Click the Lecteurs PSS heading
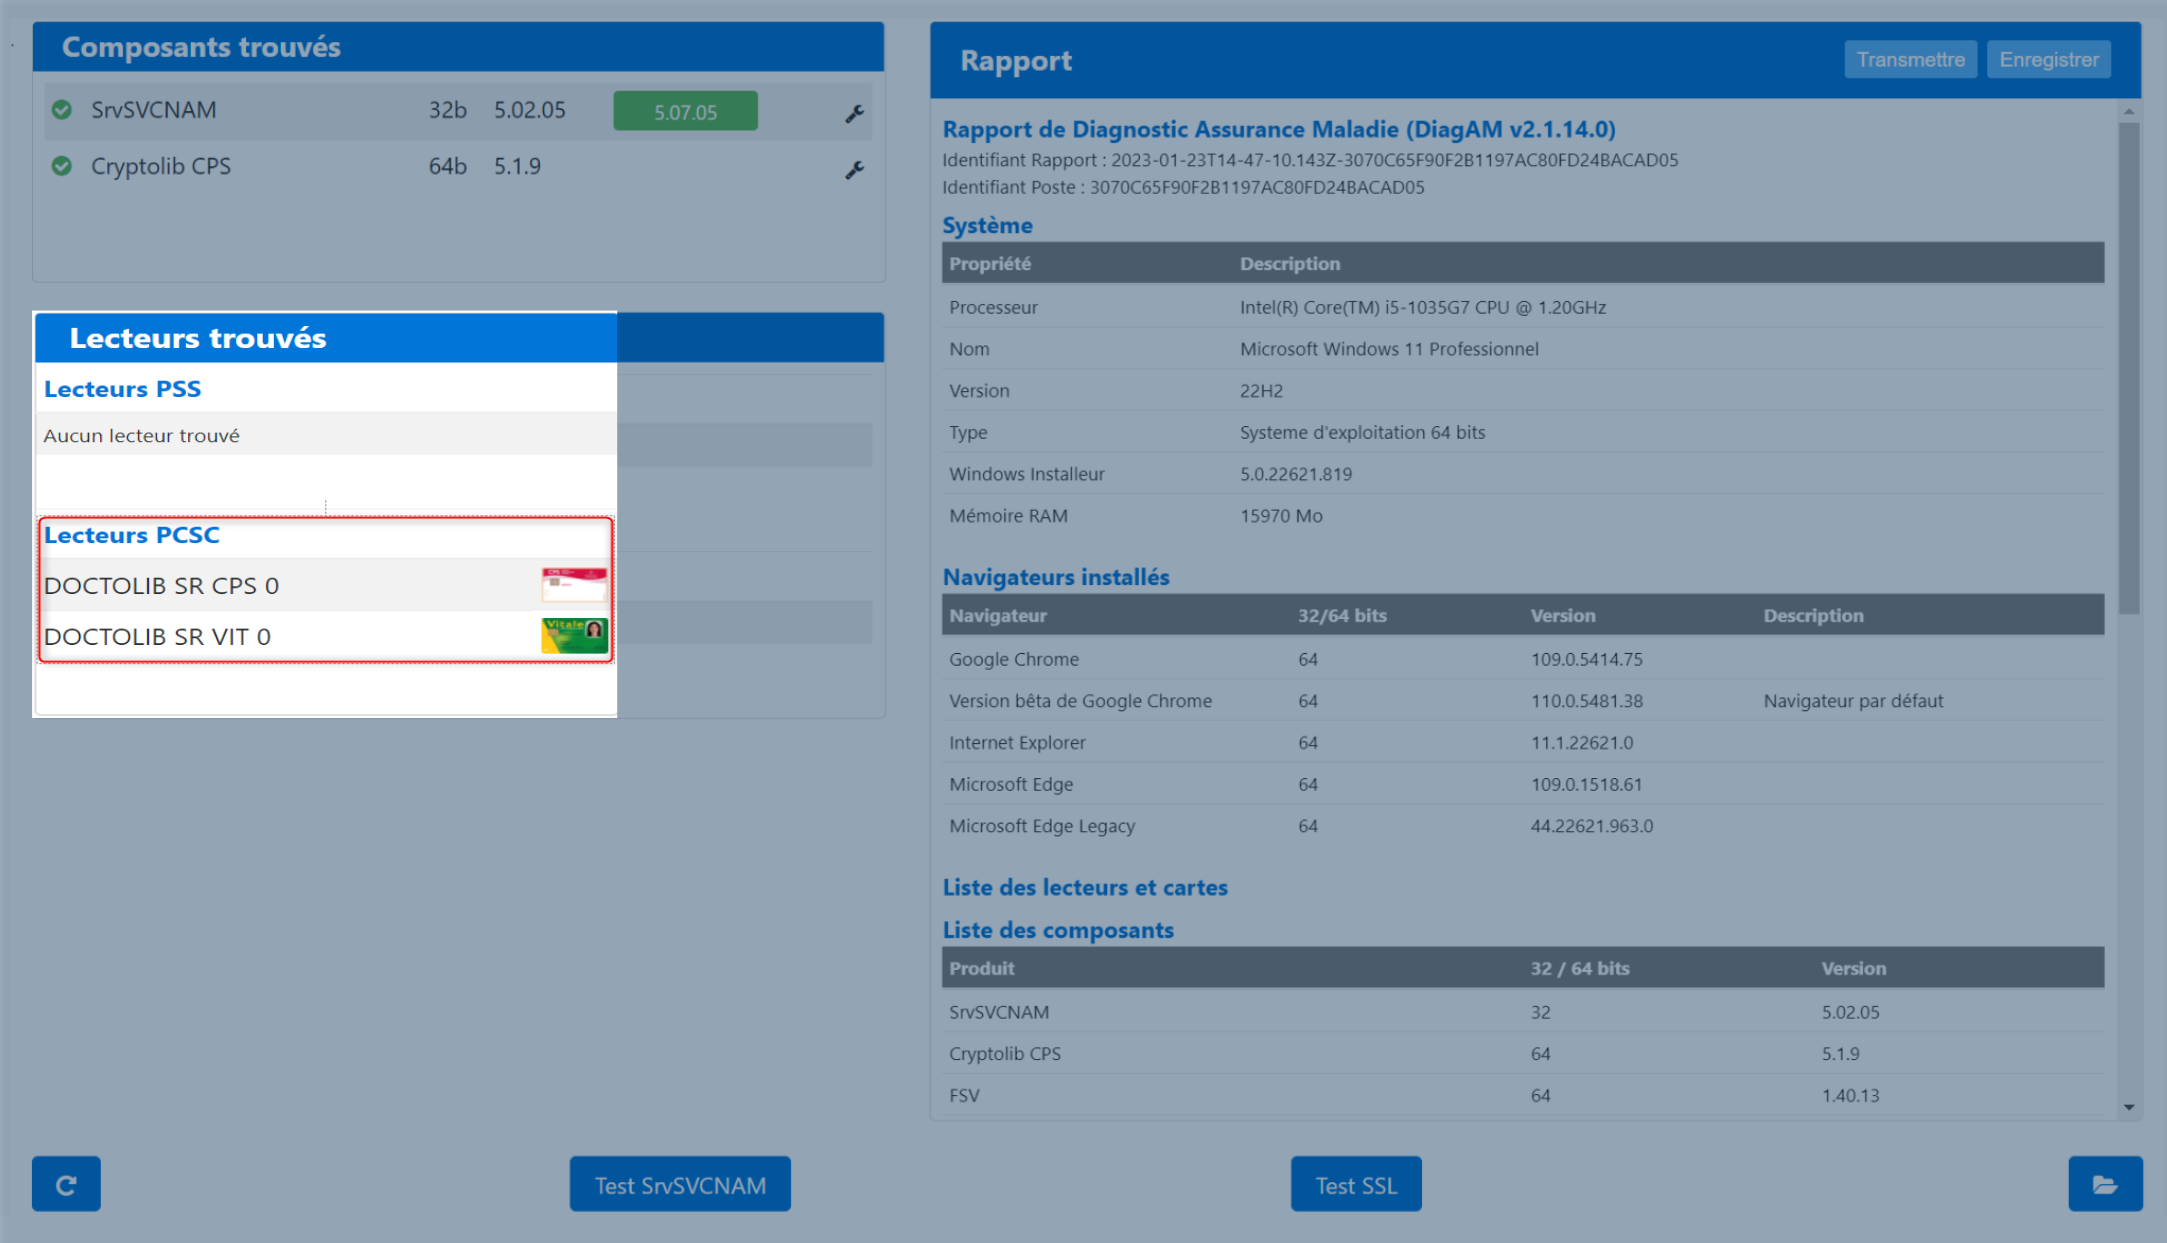Image resolution: width=2167 pixels, height=1243 pixels. pos(123,389)
